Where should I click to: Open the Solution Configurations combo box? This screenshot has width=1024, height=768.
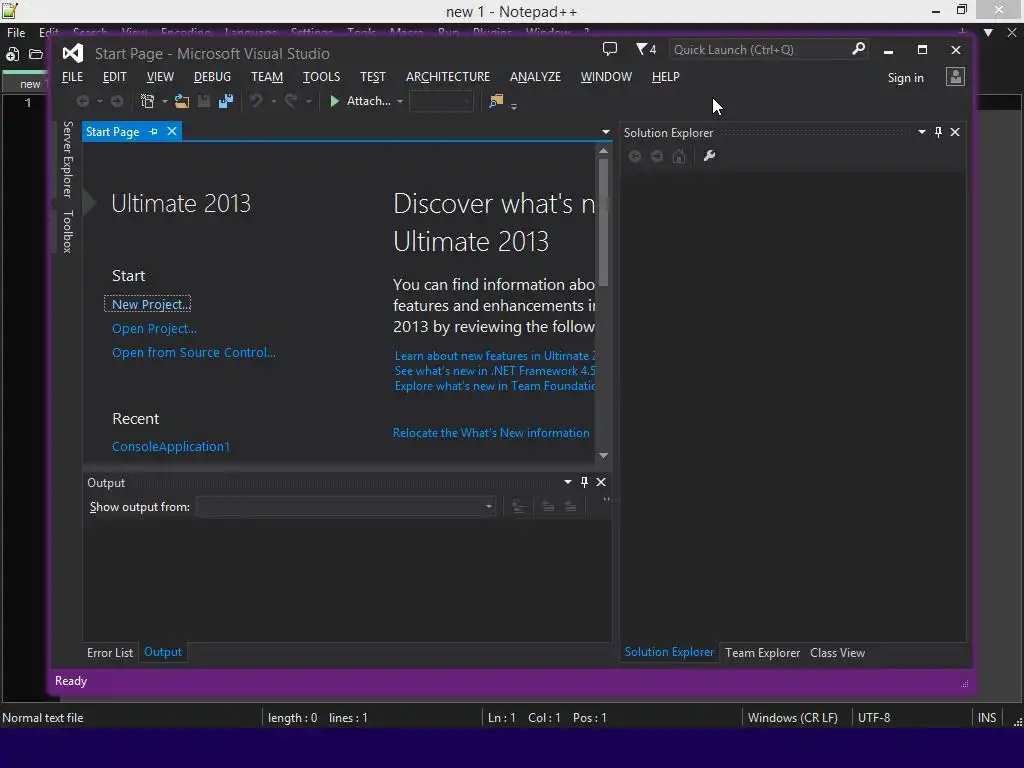441,101
